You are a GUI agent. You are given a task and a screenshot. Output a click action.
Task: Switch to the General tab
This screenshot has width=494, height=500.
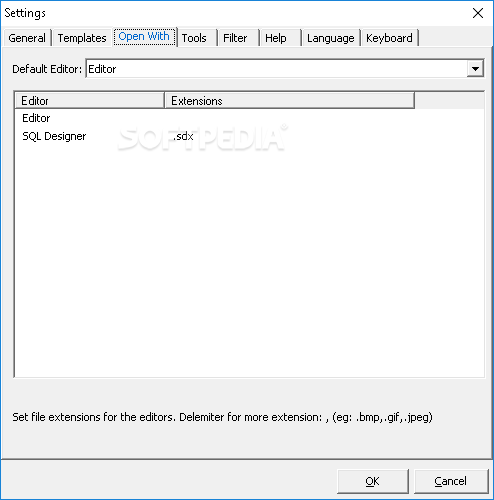(x=27, y=38)
